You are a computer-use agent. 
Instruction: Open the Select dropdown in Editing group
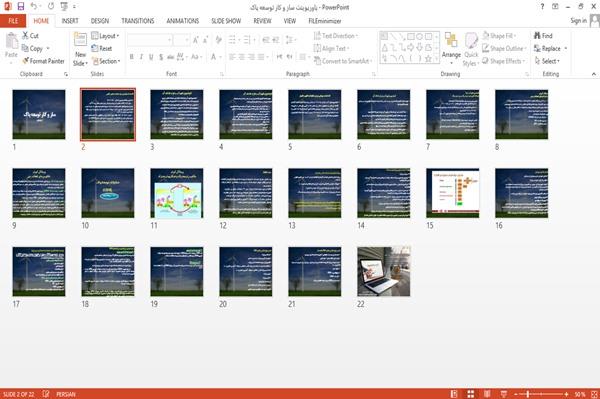pos(547,61)
